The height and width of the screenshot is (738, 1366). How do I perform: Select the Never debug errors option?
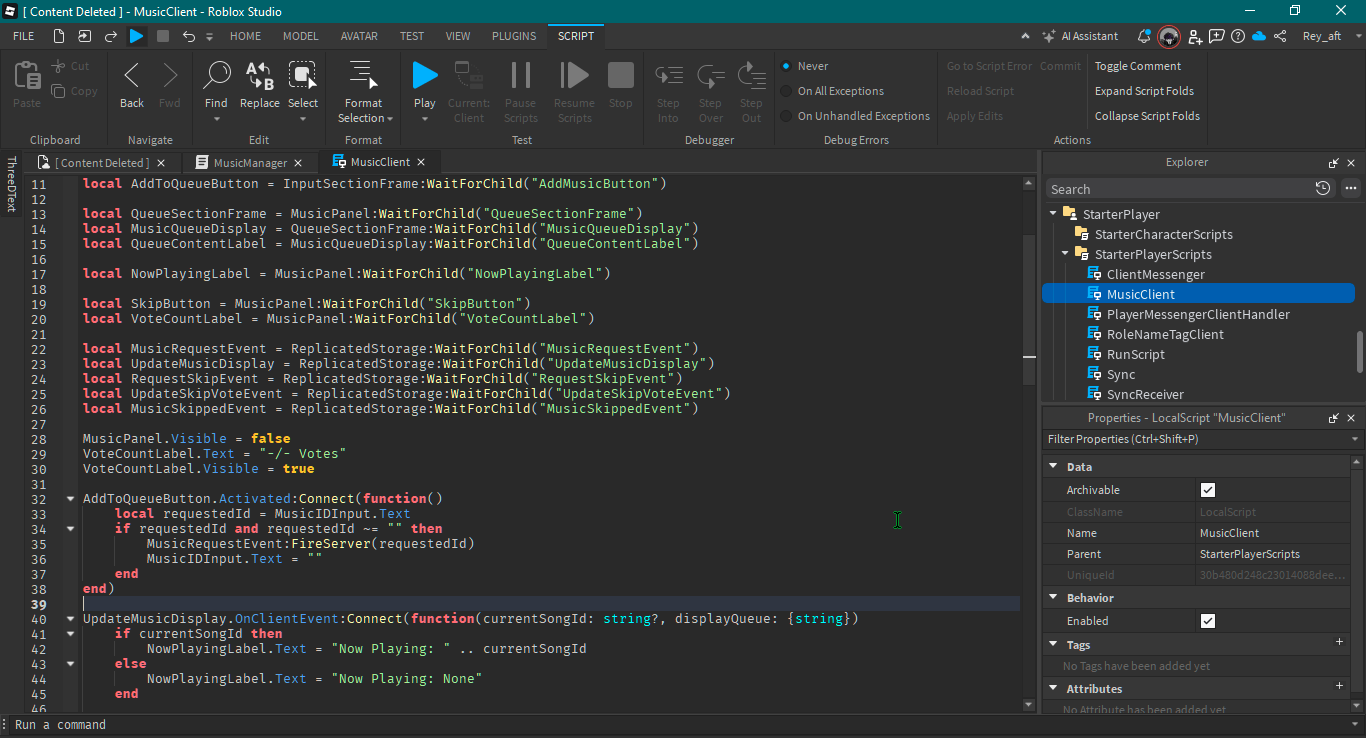[787, 66]
